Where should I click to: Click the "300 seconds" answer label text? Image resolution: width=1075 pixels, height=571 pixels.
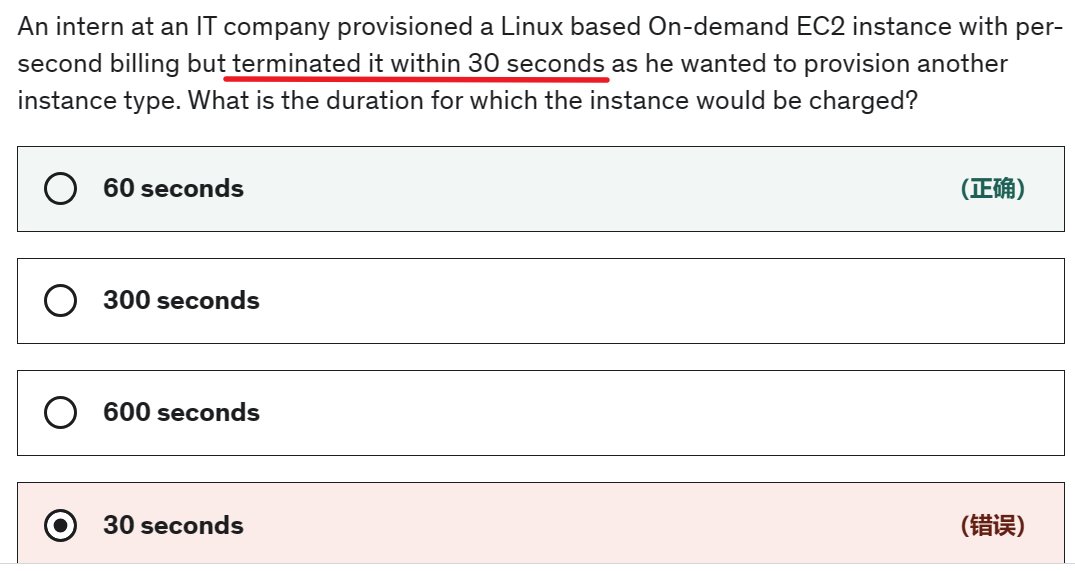(181, 301)
